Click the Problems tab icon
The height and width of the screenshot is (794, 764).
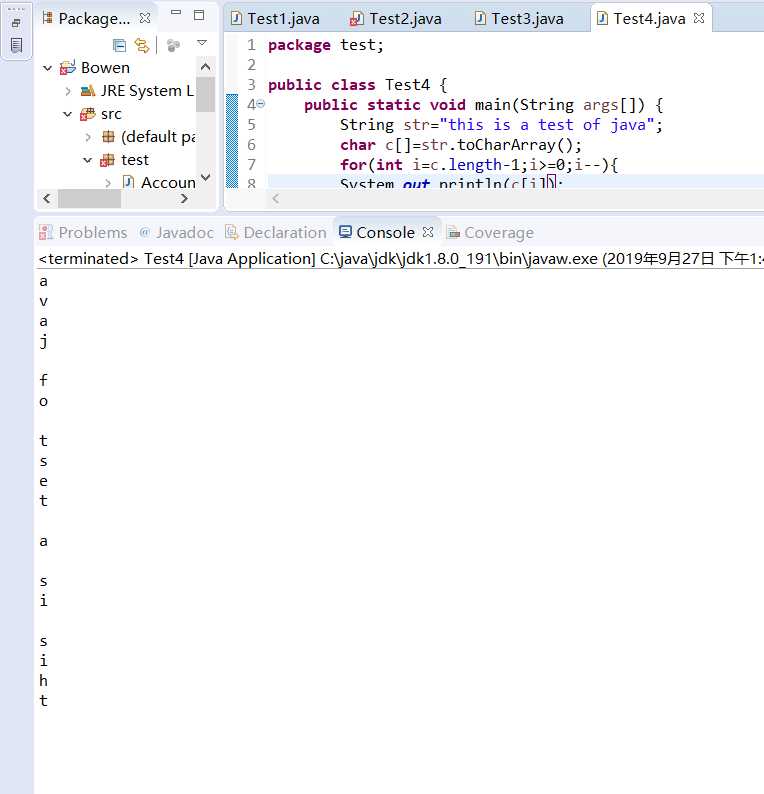coord(46,232)
